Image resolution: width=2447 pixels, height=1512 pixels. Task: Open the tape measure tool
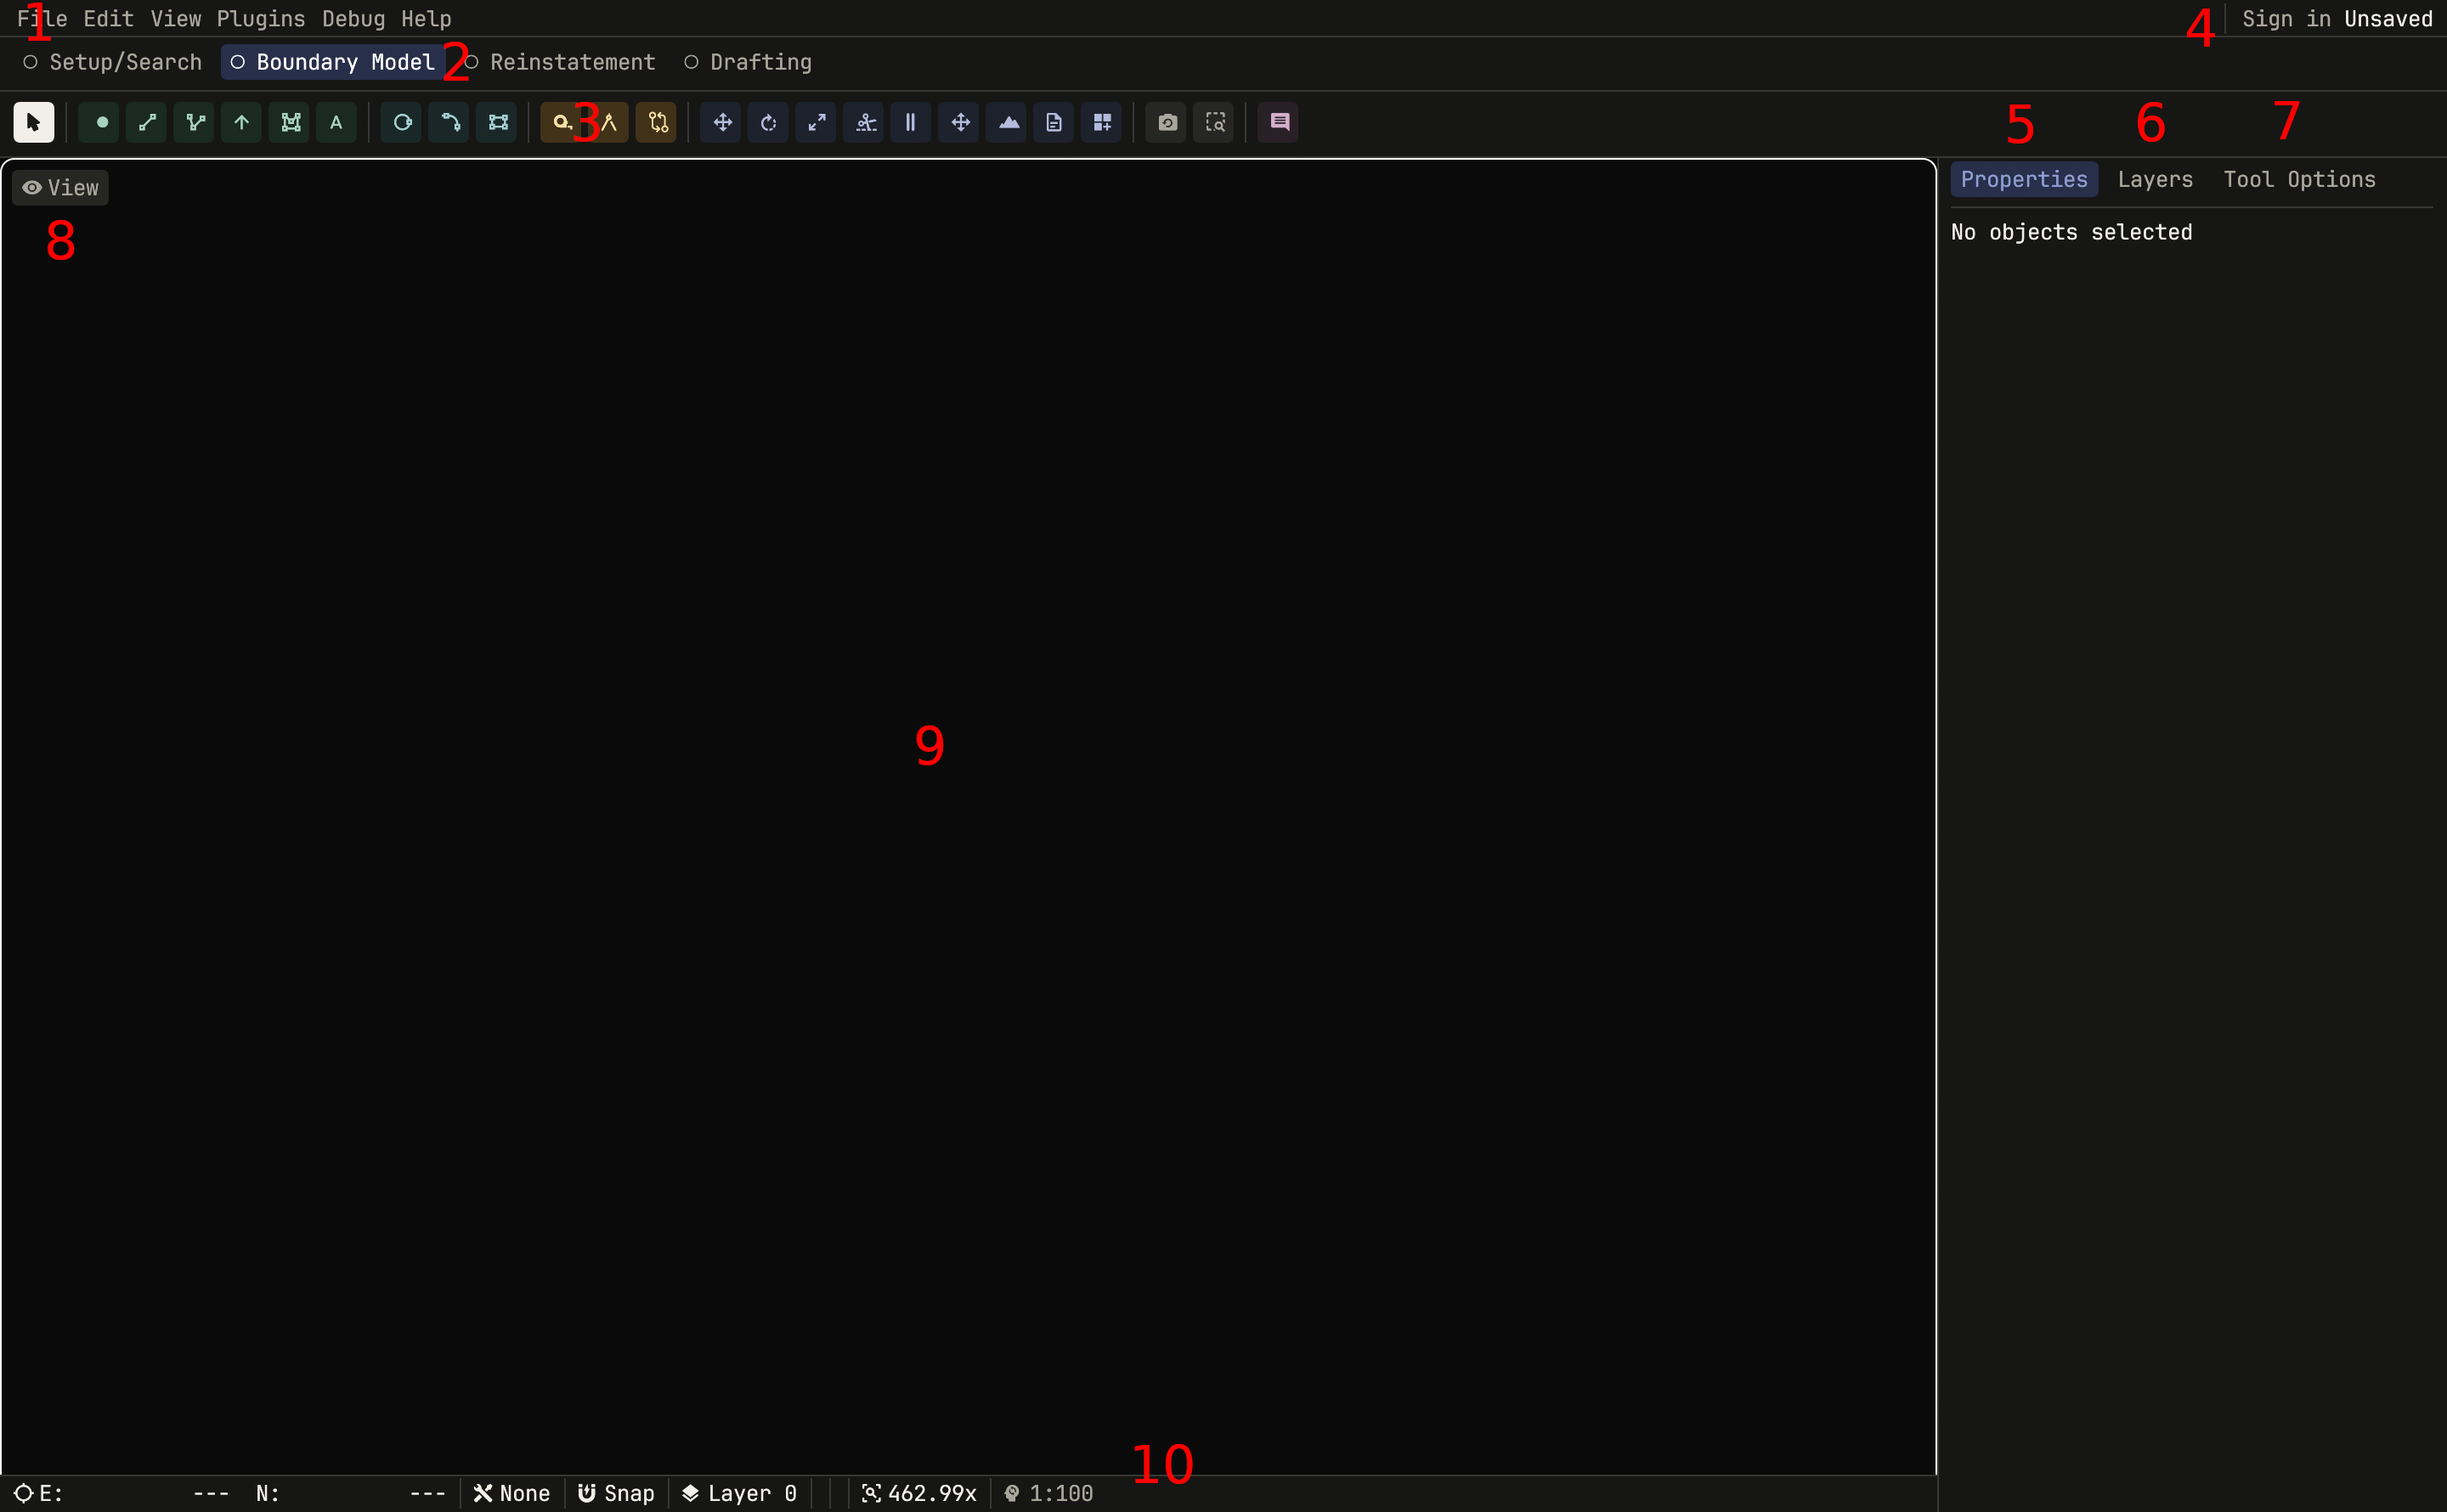pos(561,122)
